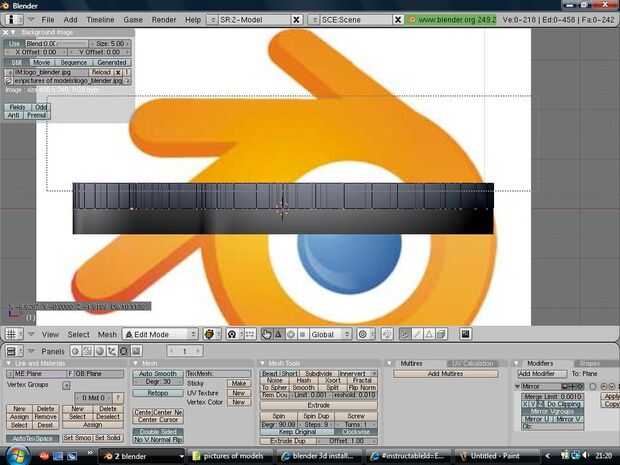
Task: Collapse the Mirror modifier triangle
Action: pyautogui.click(x=517, y=386)
